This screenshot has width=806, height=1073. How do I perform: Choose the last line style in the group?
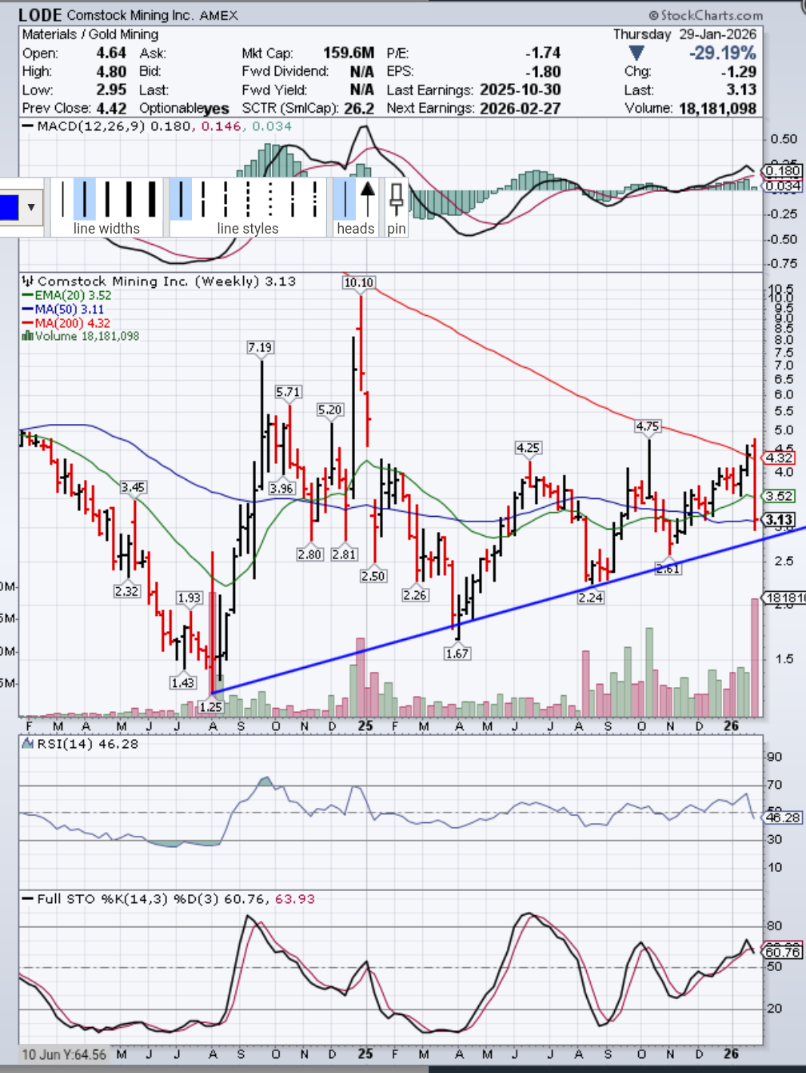pos(315,199)
